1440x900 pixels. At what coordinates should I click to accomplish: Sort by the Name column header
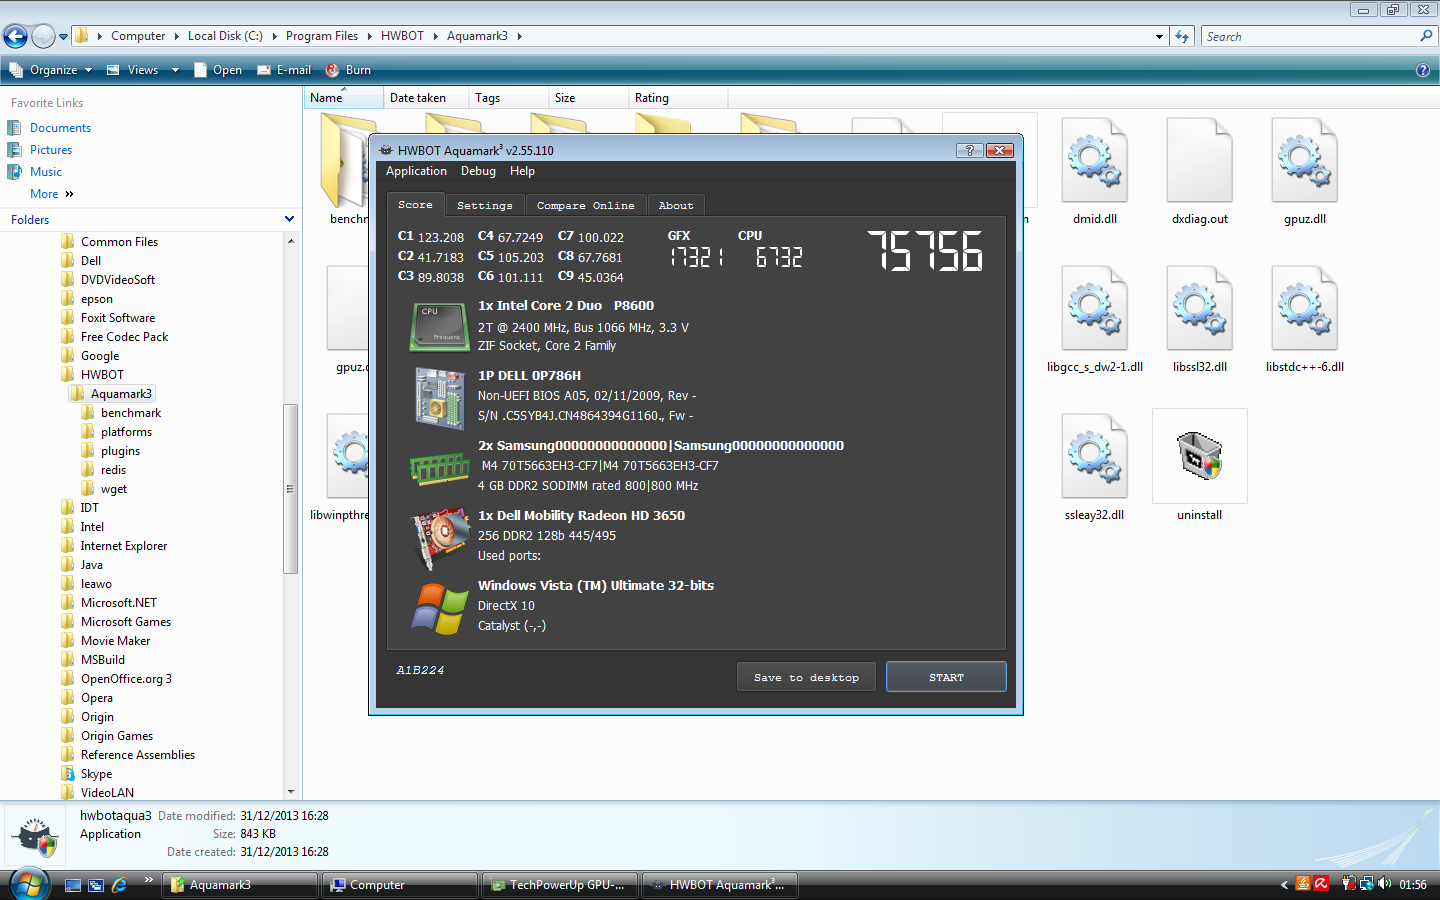(x=343, y=98)
